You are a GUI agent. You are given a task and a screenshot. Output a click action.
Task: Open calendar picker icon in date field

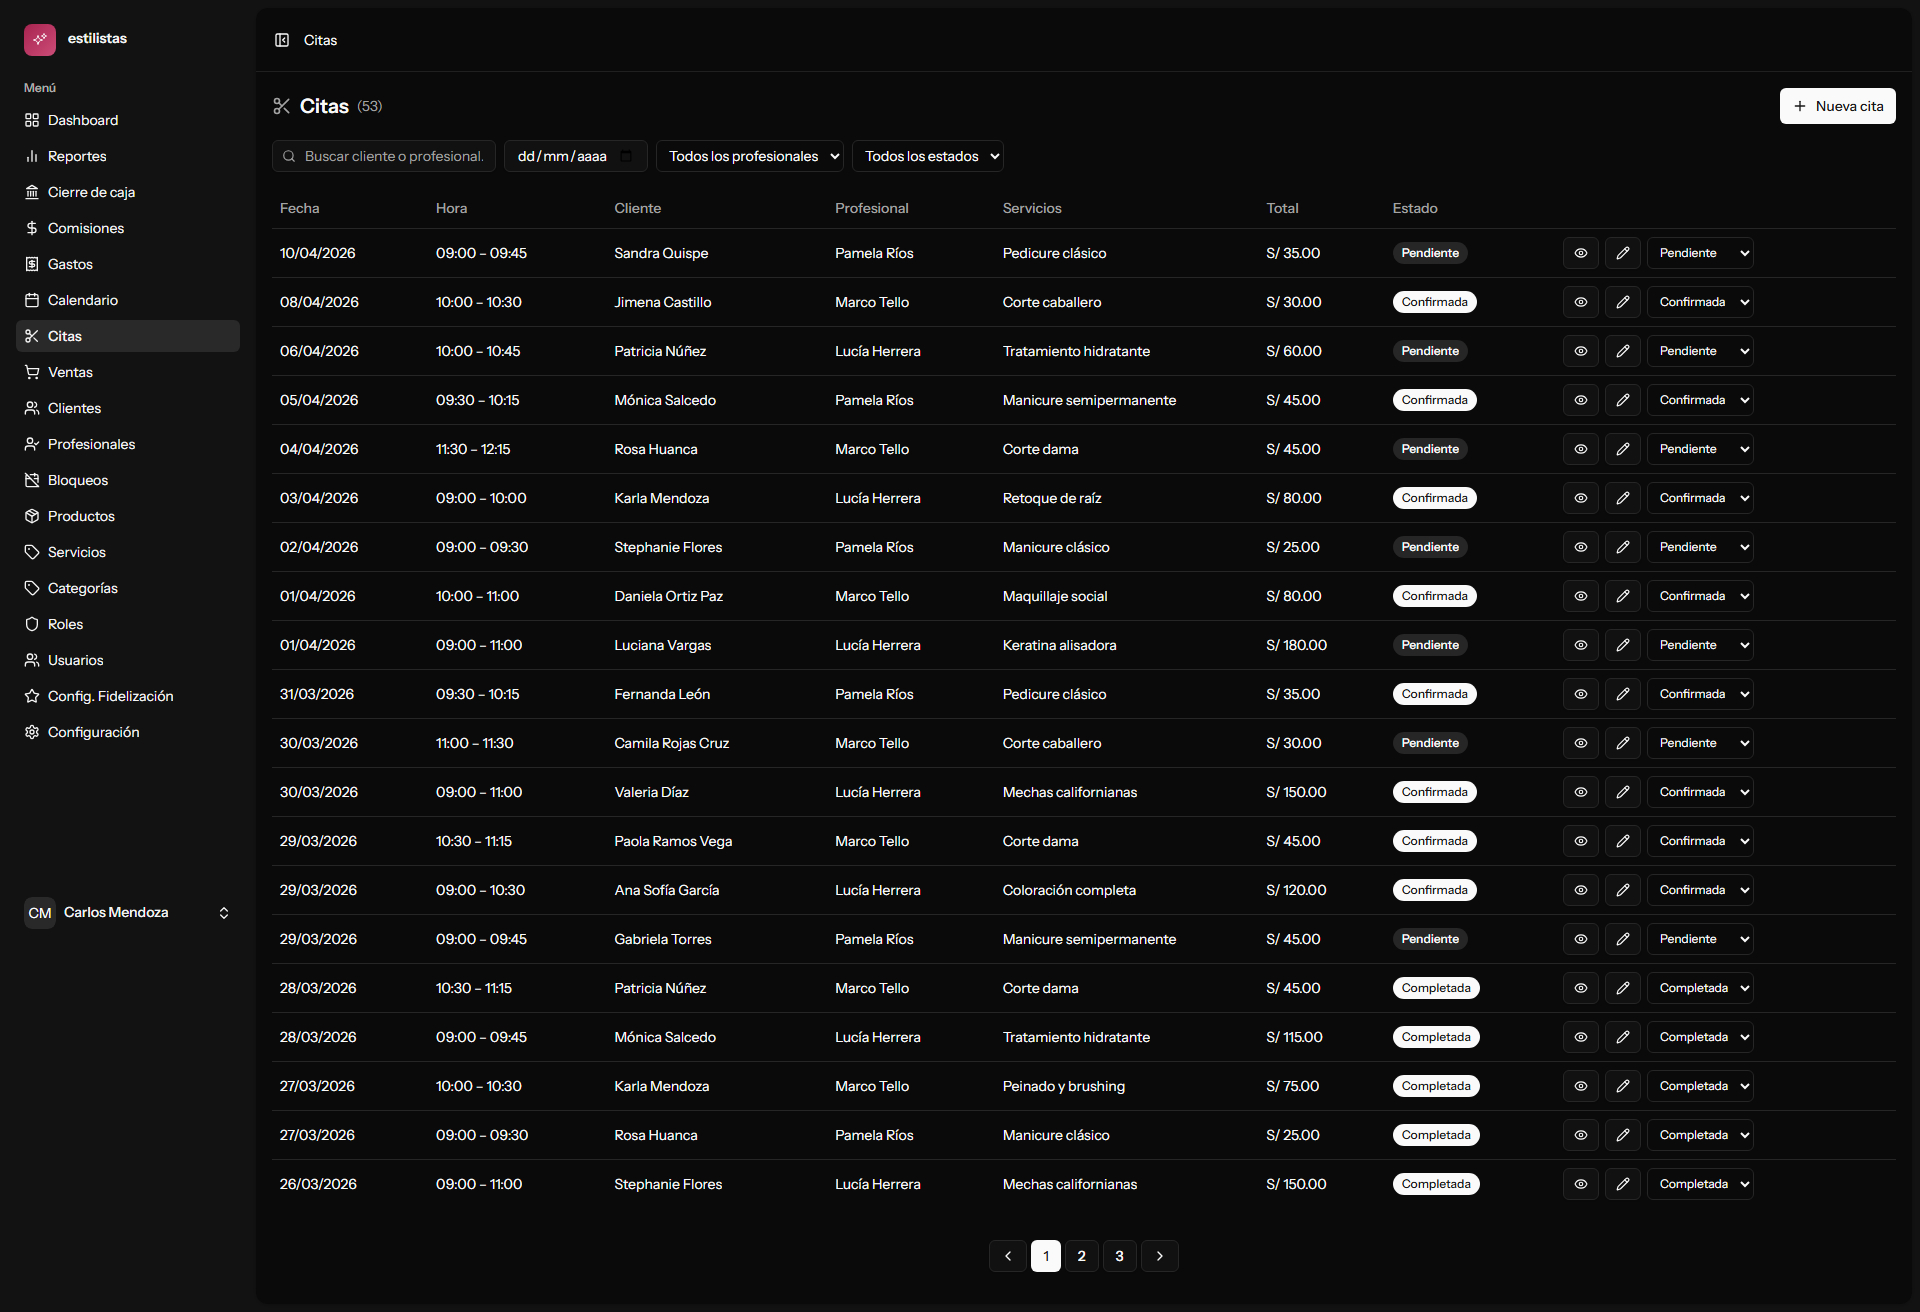[x=626, y=156]
